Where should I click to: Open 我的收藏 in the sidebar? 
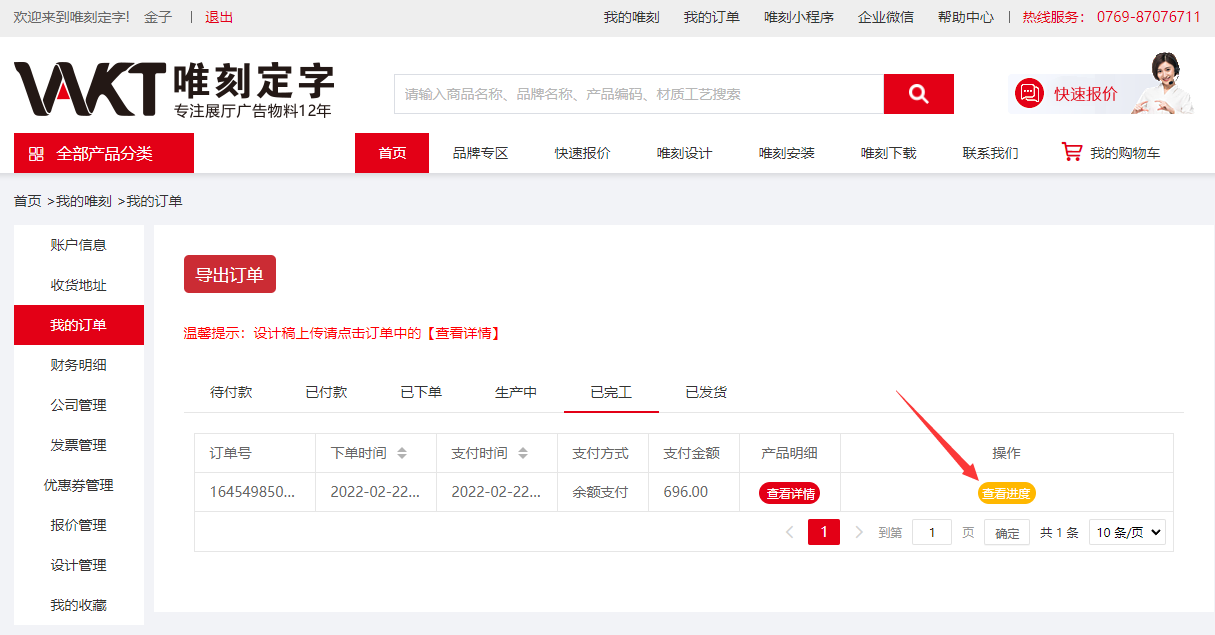pyautogui.click(x=79, y=605)
